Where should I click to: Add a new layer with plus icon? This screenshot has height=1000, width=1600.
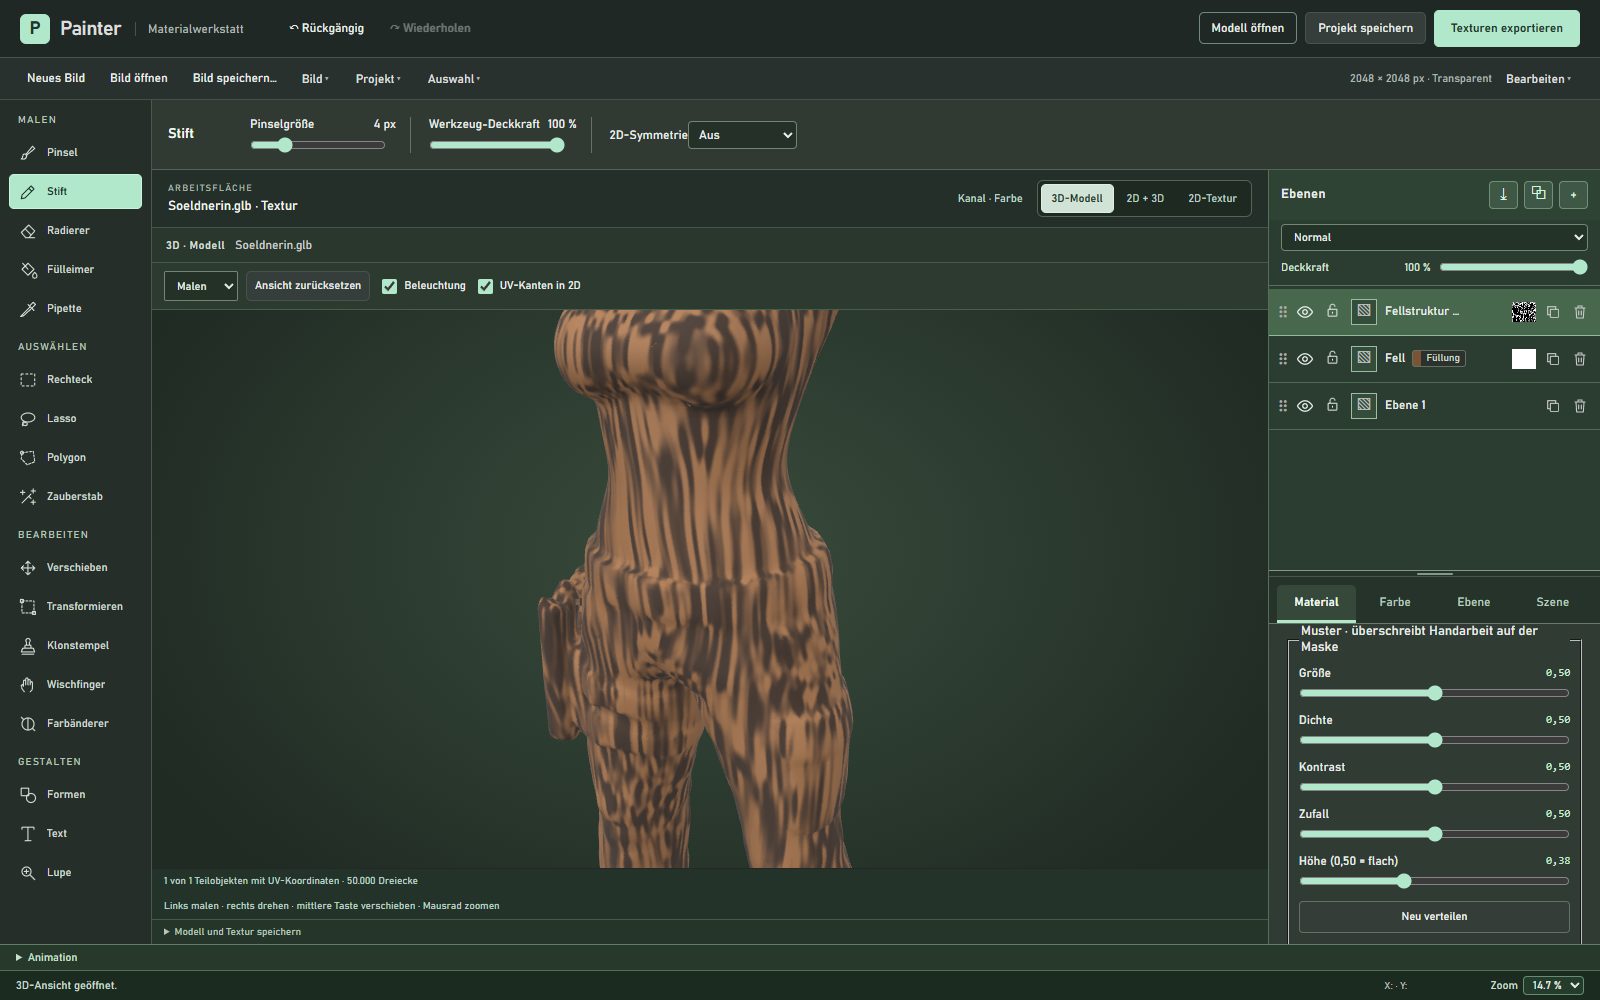click(x=1573, y=195)
